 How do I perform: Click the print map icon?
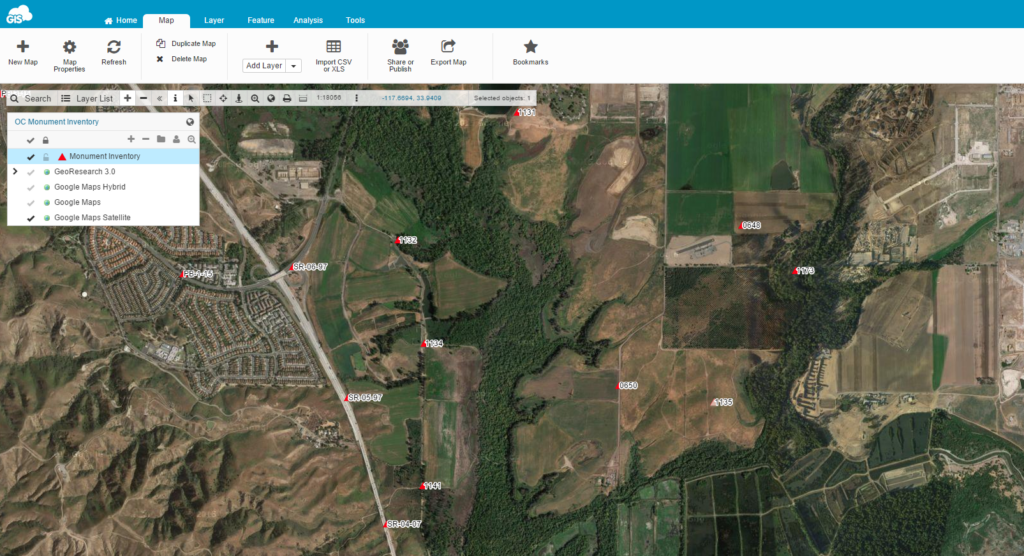(286, 98)
